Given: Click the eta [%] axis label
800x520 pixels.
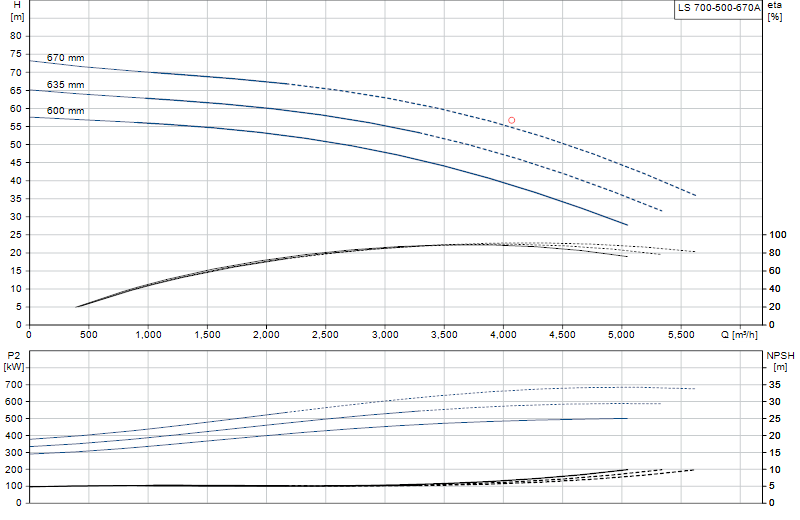Looking at the screenshot, I should click(774, 11).
